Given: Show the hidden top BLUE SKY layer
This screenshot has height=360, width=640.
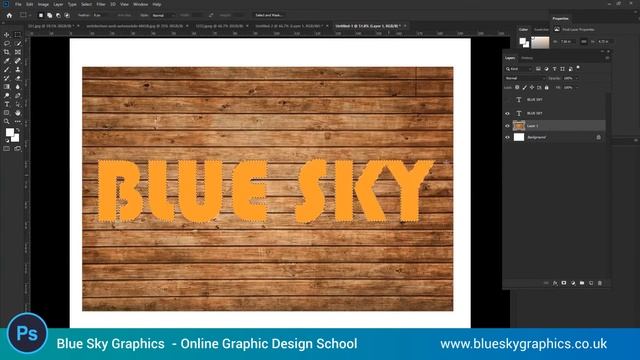Looking at the screenshot, I should (x=507, y=100).
